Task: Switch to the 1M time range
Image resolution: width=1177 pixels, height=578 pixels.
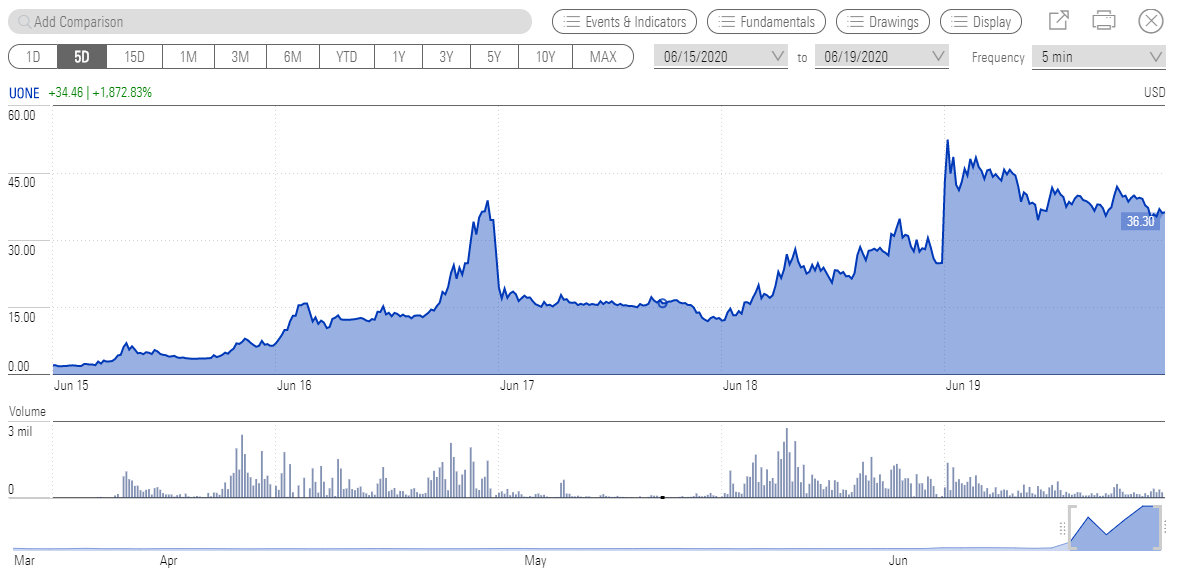Action: [x=188, y=57]
